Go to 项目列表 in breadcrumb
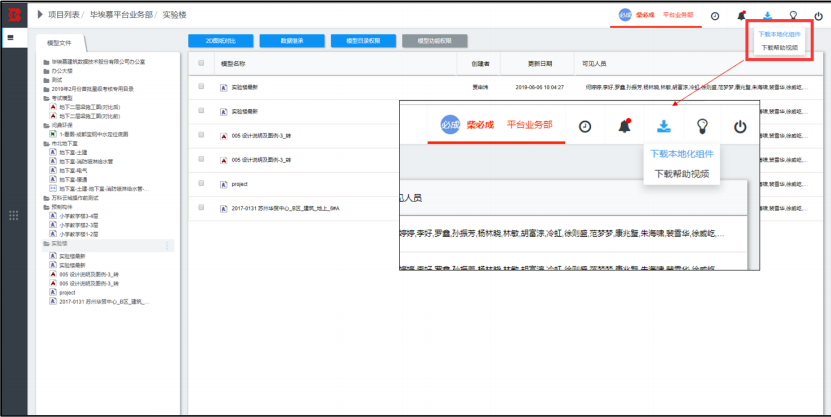 point(64,15)
